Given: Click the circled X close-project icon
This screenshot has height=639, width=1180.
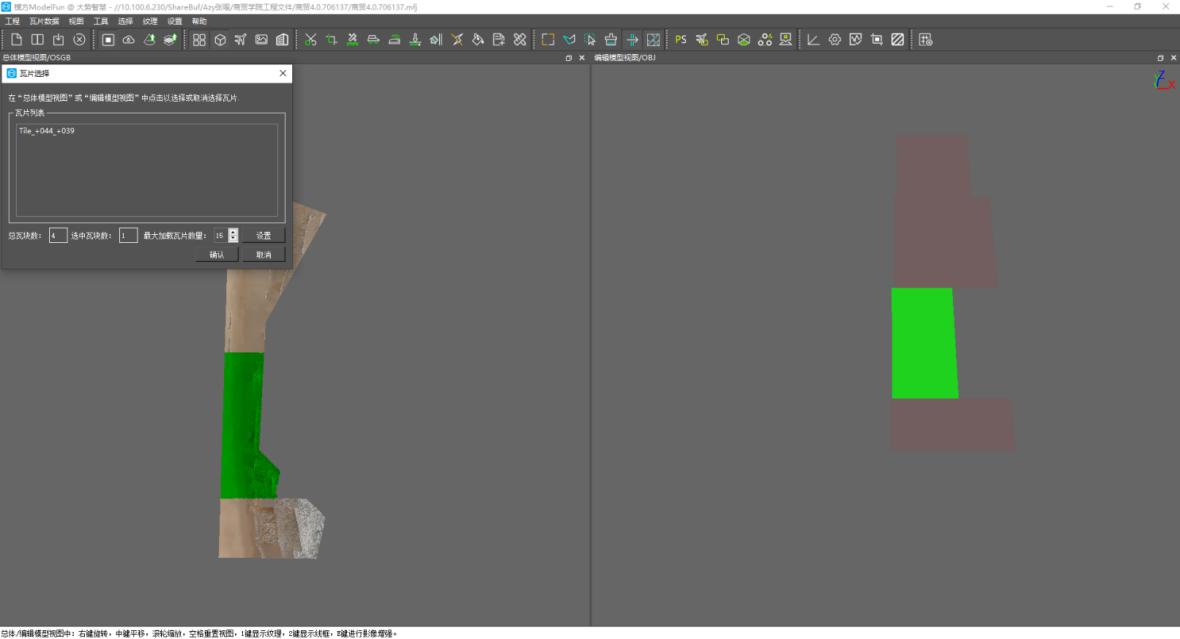Looking at the screenshot, I should tap(79, 39).
